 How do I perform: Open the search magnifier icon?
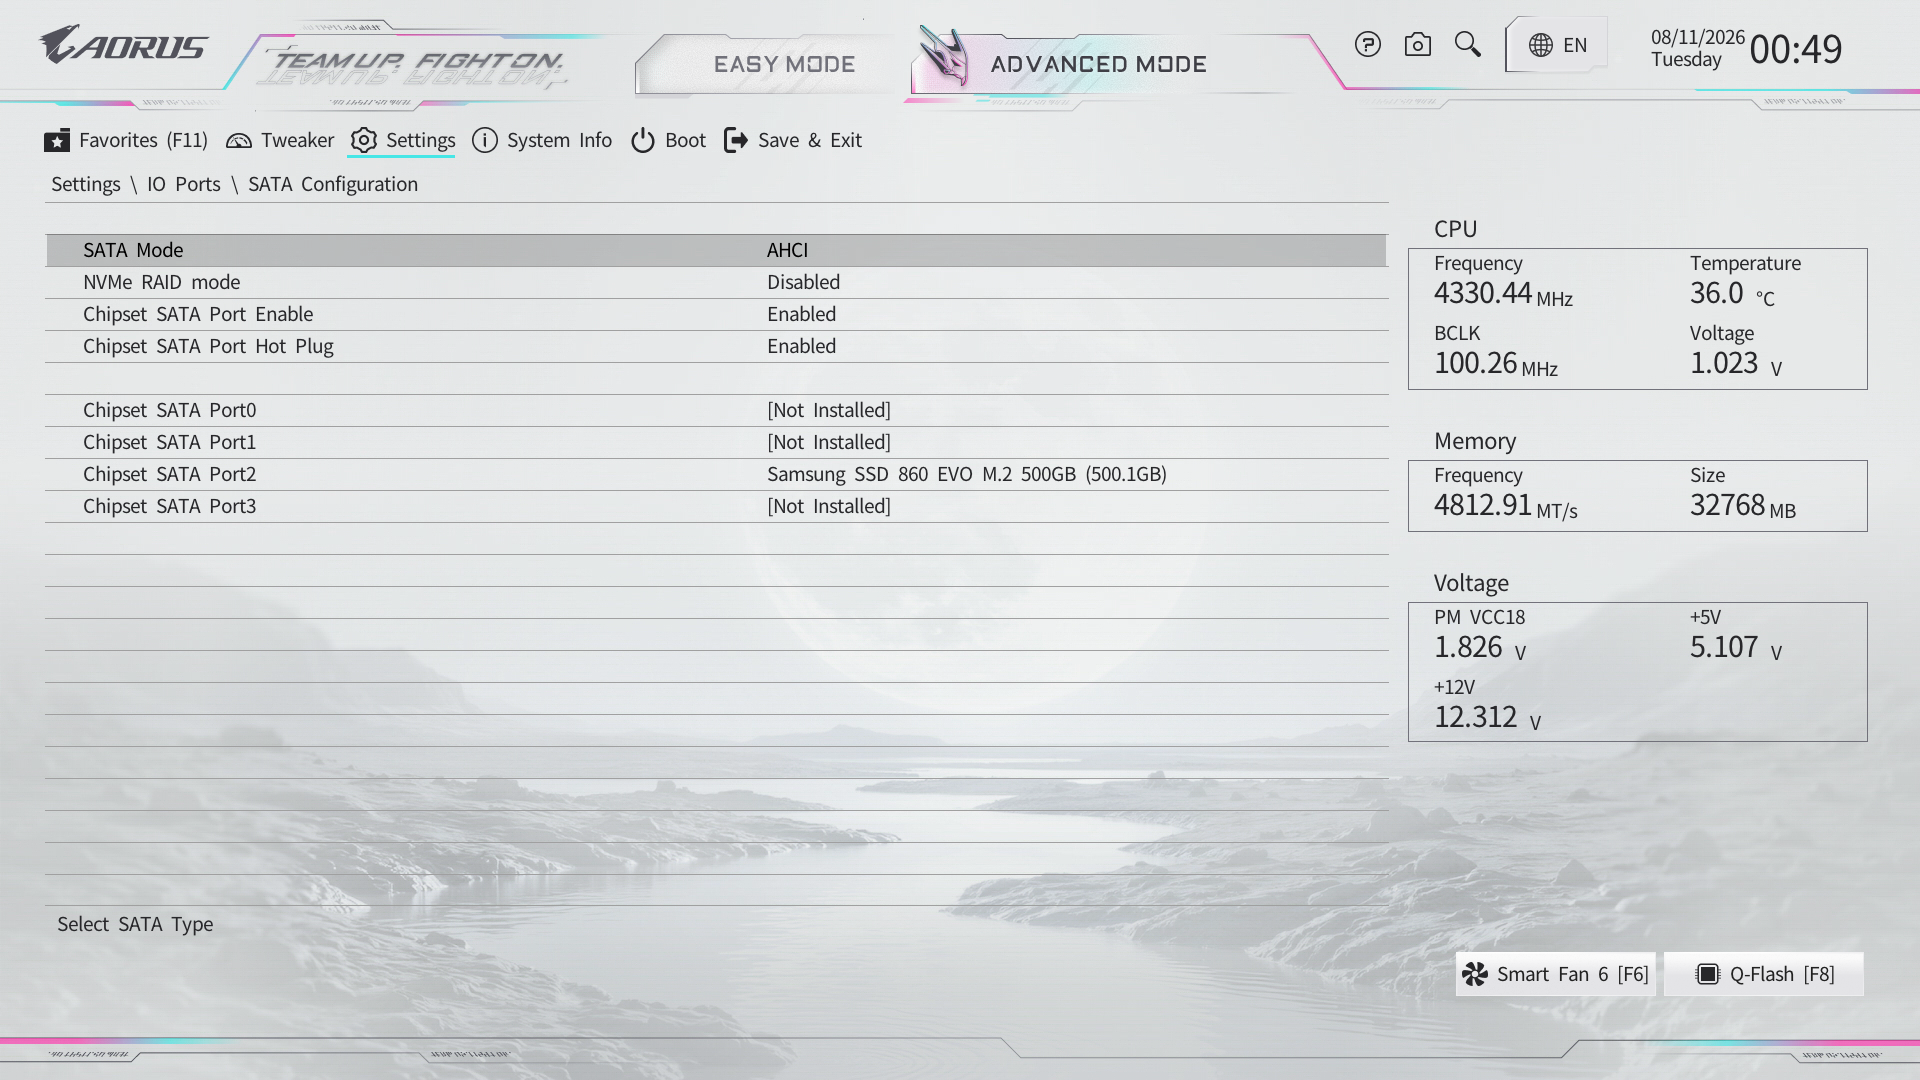click(1468, 44)
